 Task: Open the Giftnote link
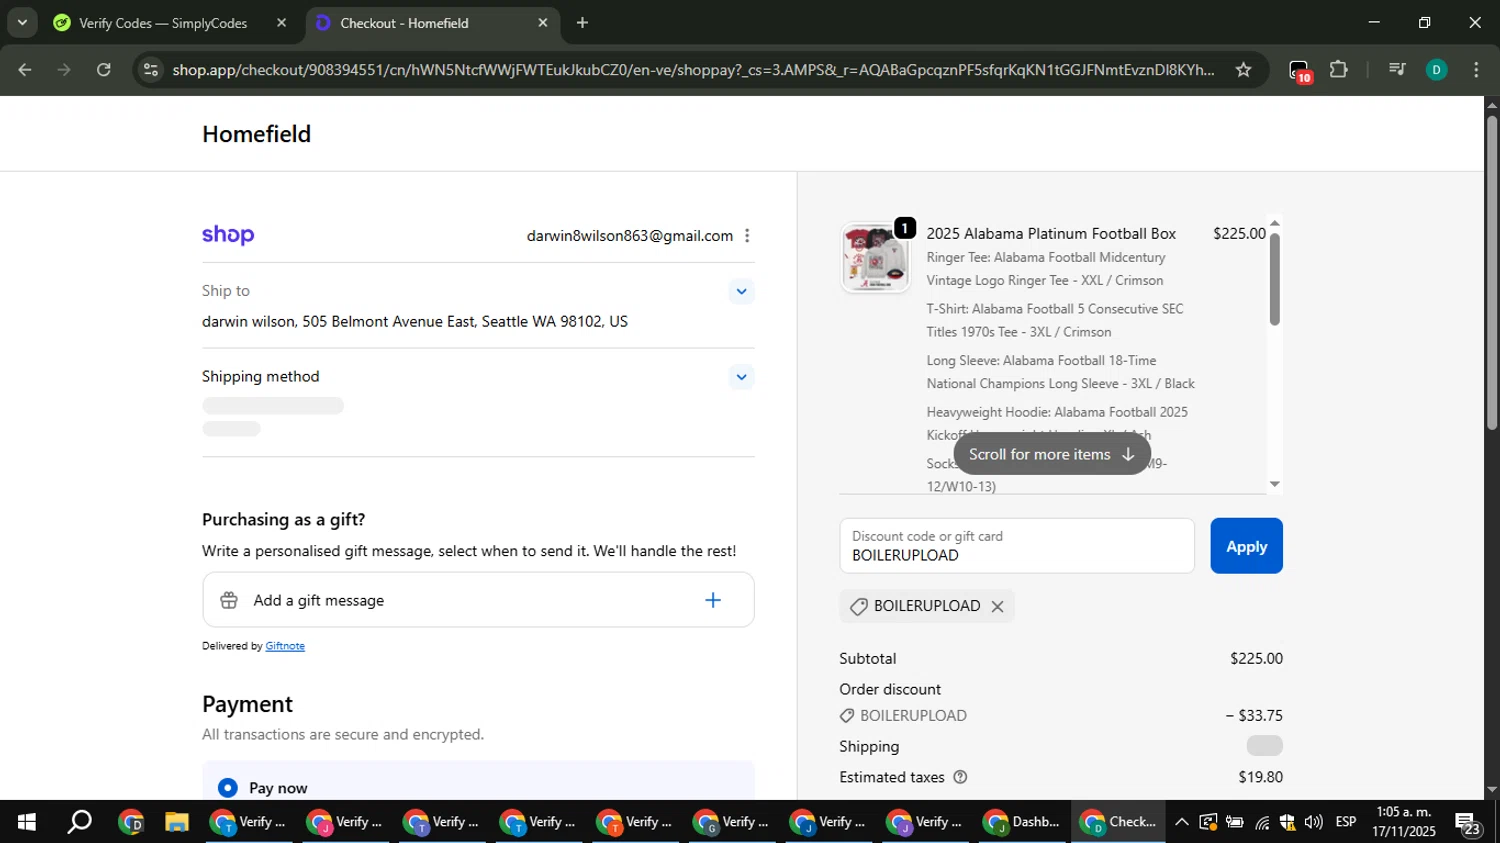point(285,646)
